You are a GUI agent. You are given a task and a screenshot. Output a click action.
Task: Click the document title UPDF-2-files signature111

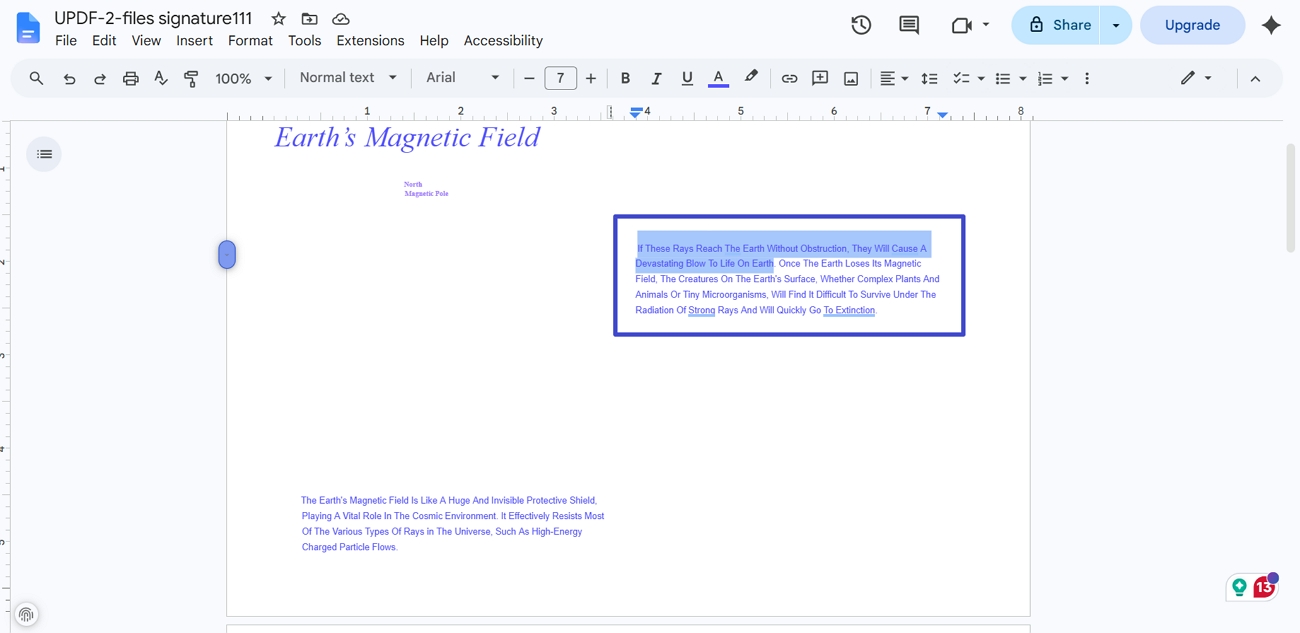[153, 19]
